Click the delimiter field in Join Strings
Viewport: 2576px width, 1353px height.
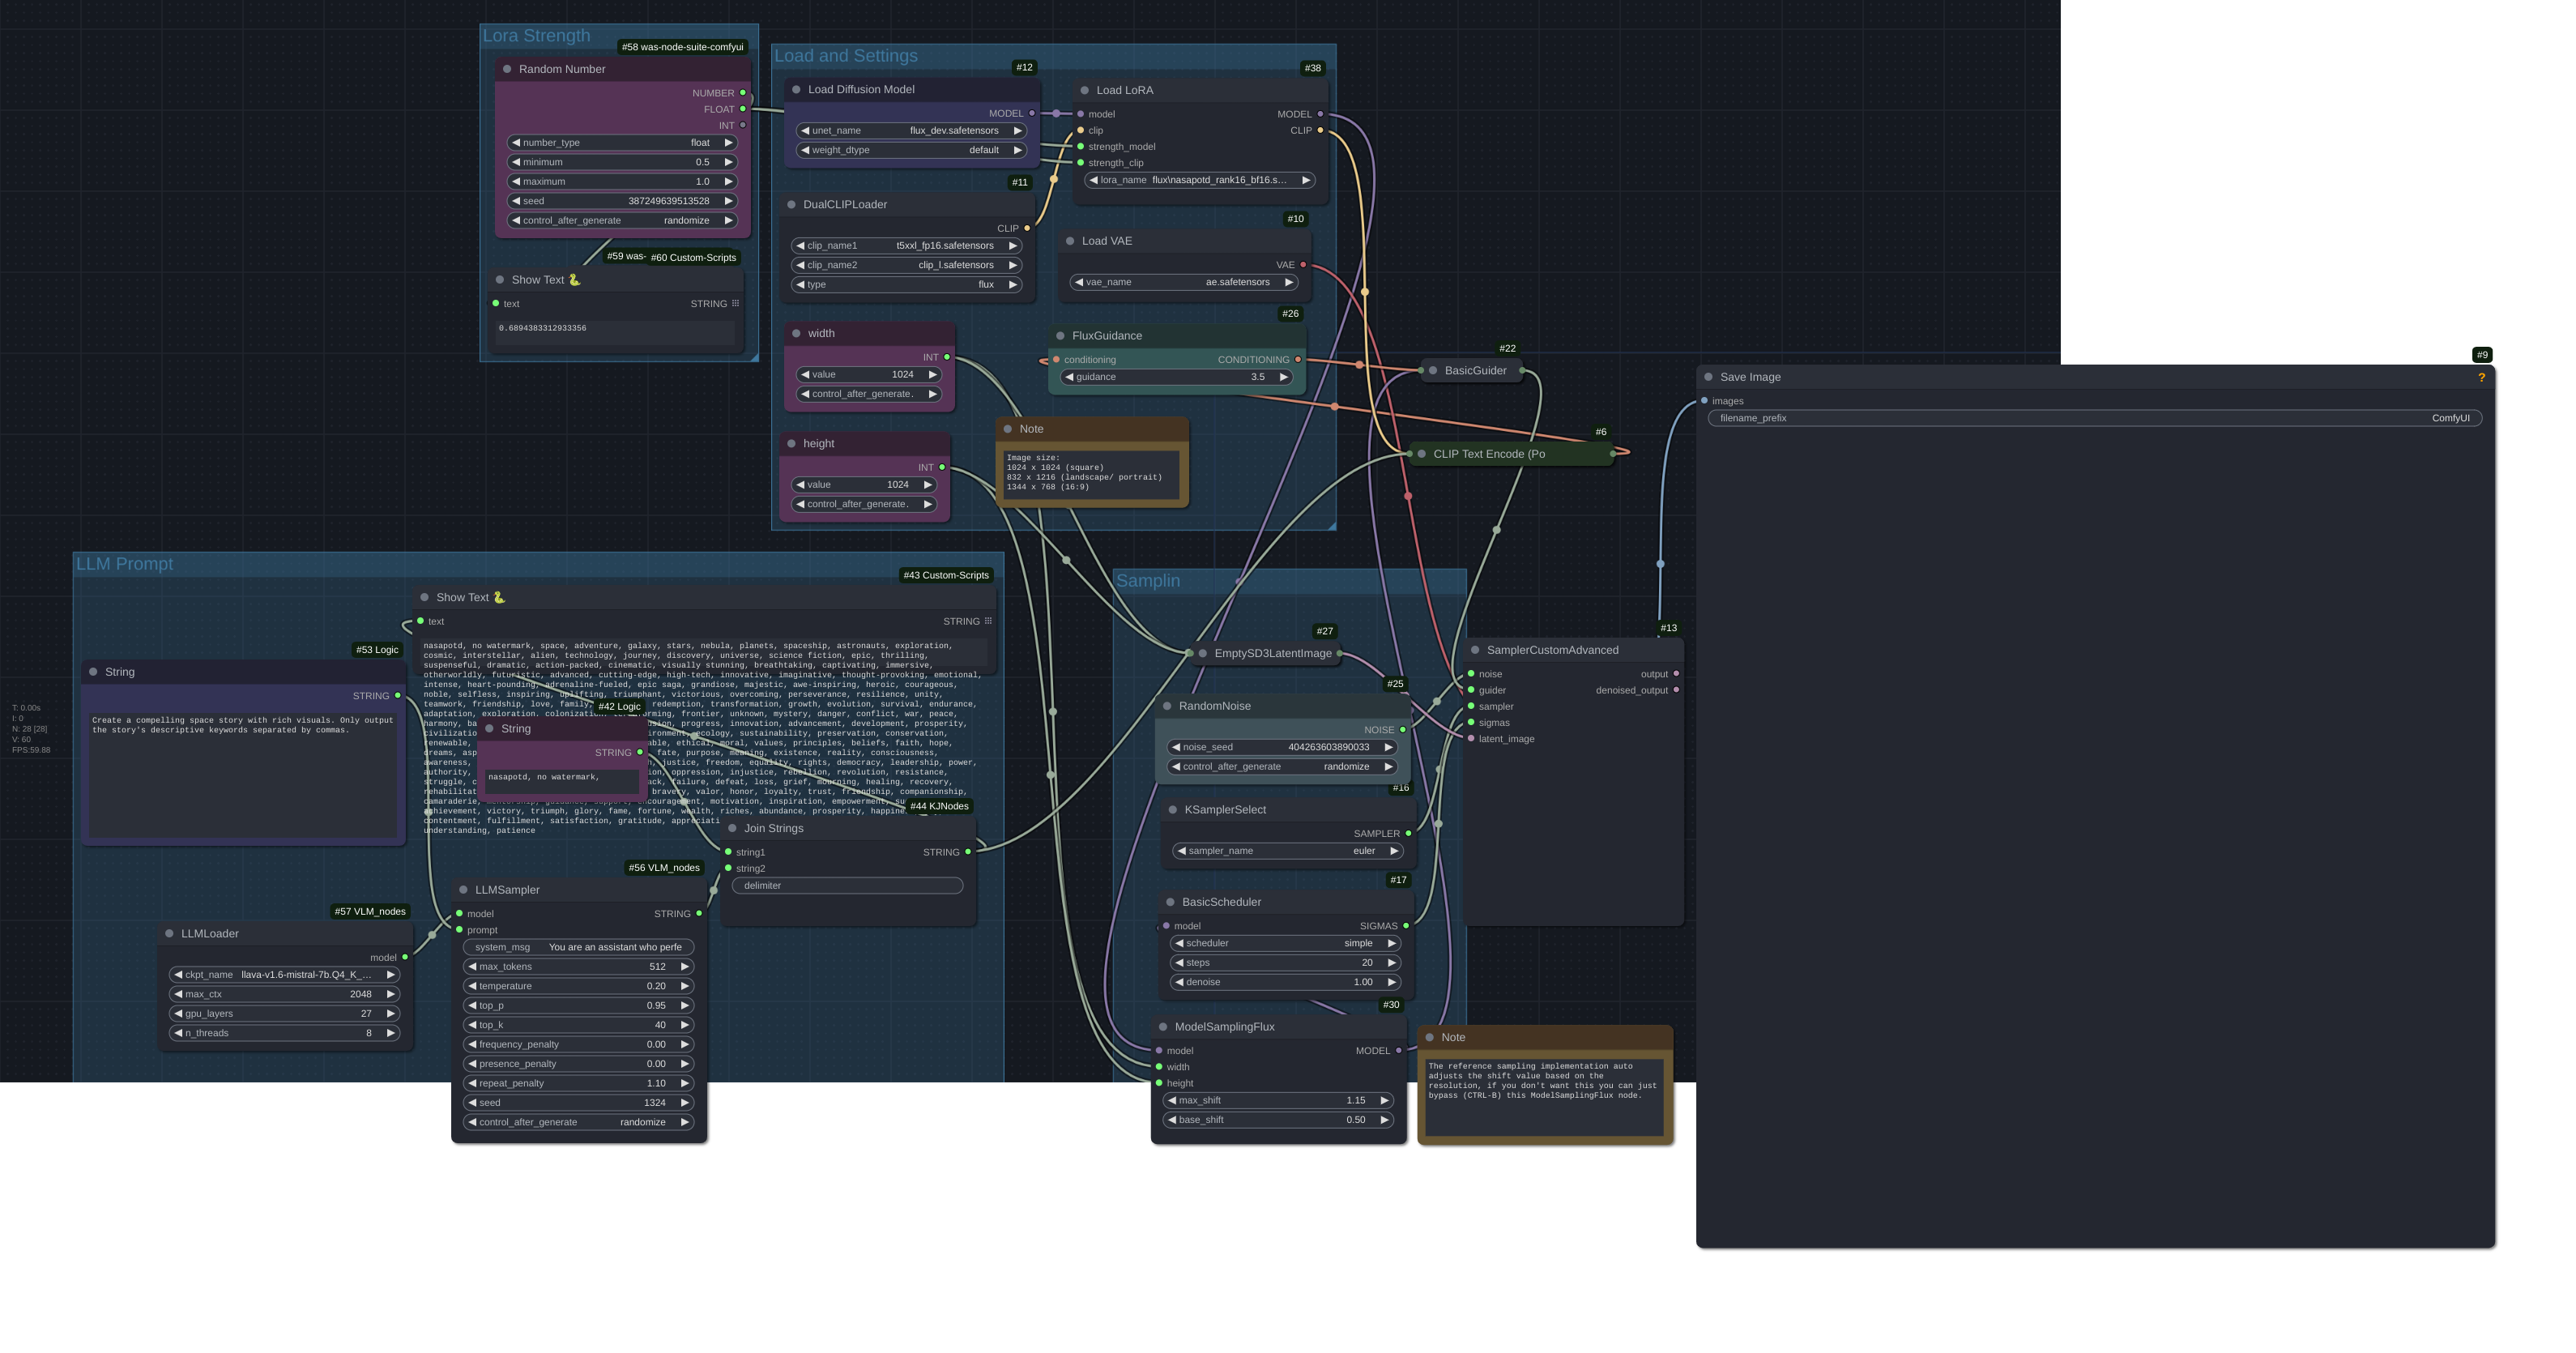click(848, 886)
